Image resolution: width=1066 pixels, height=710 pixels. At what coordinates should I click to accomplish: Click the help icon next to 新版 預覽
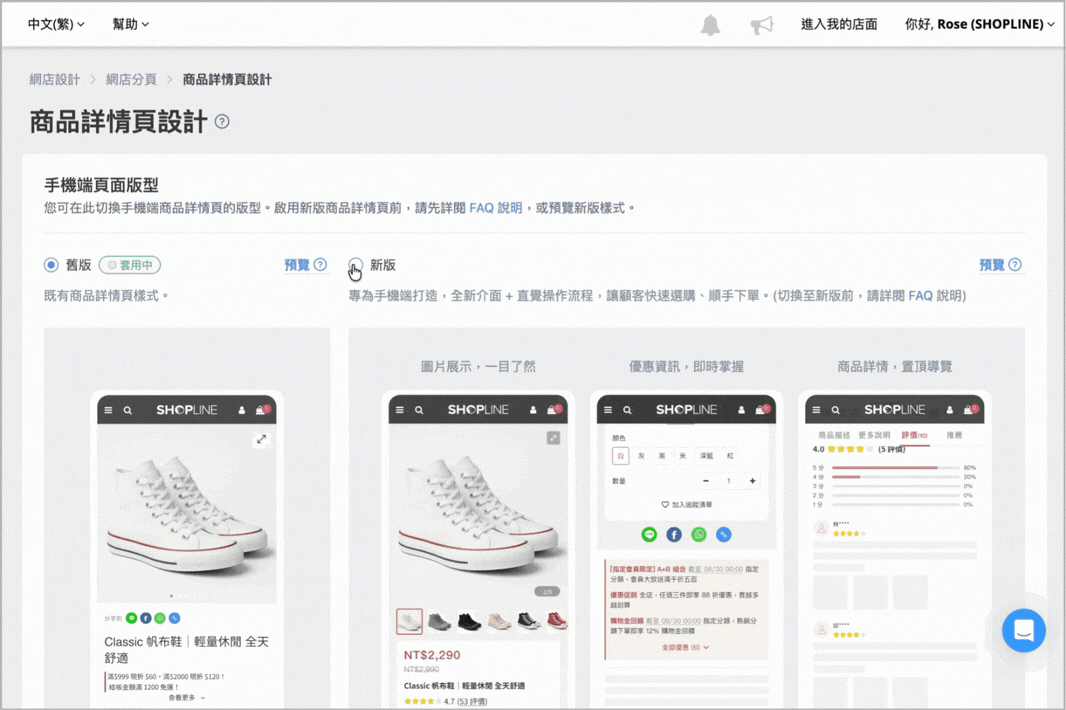point(1015,265)
